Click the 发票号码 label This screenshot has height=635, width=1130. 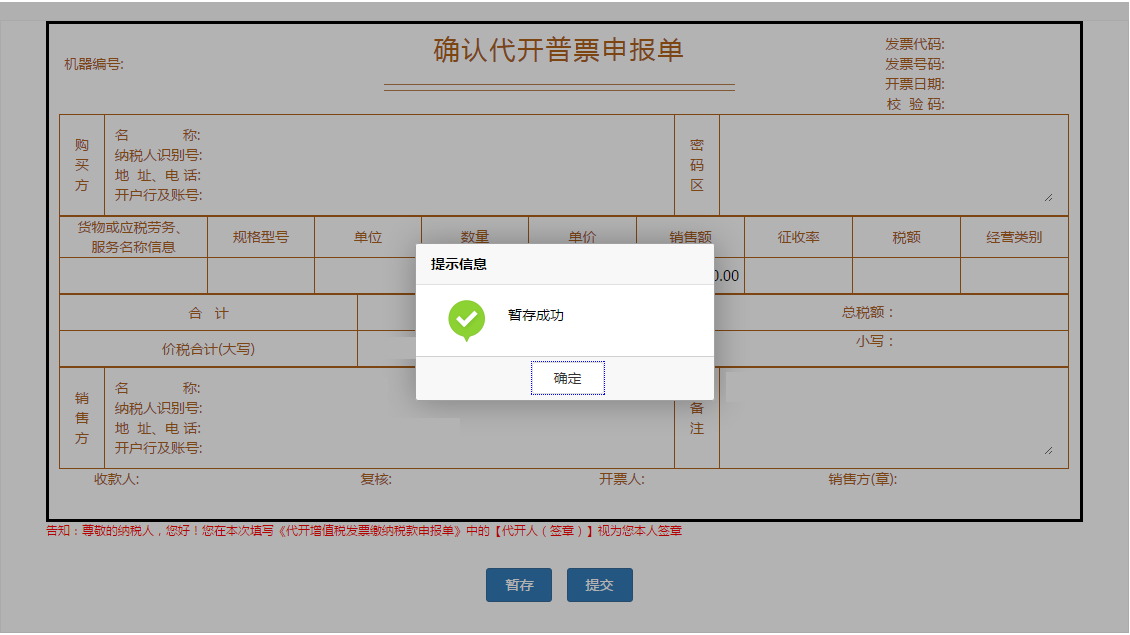point(915,64)
